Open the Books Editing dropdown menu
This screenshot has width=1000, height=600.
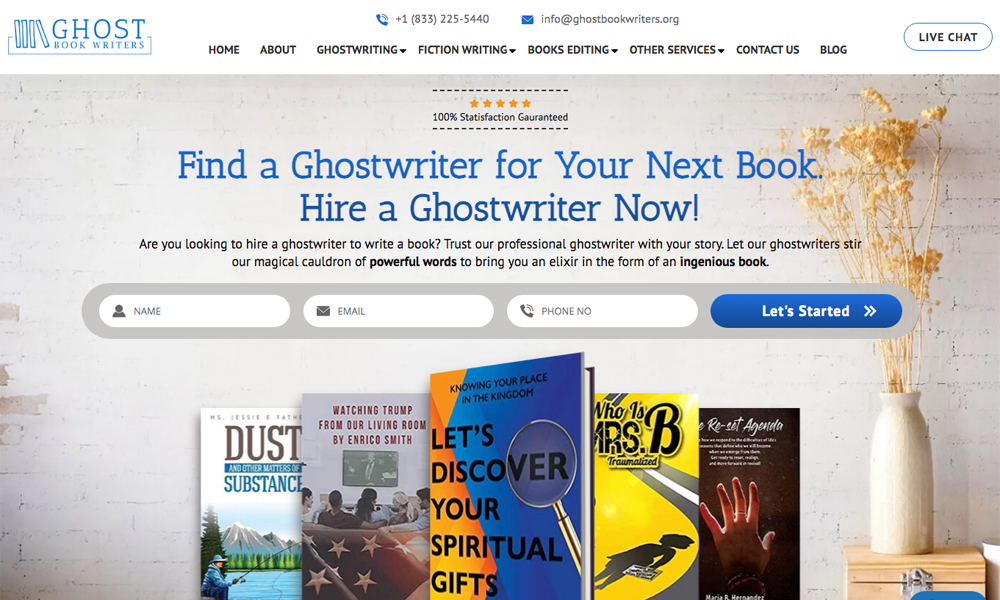coord(573,50)
